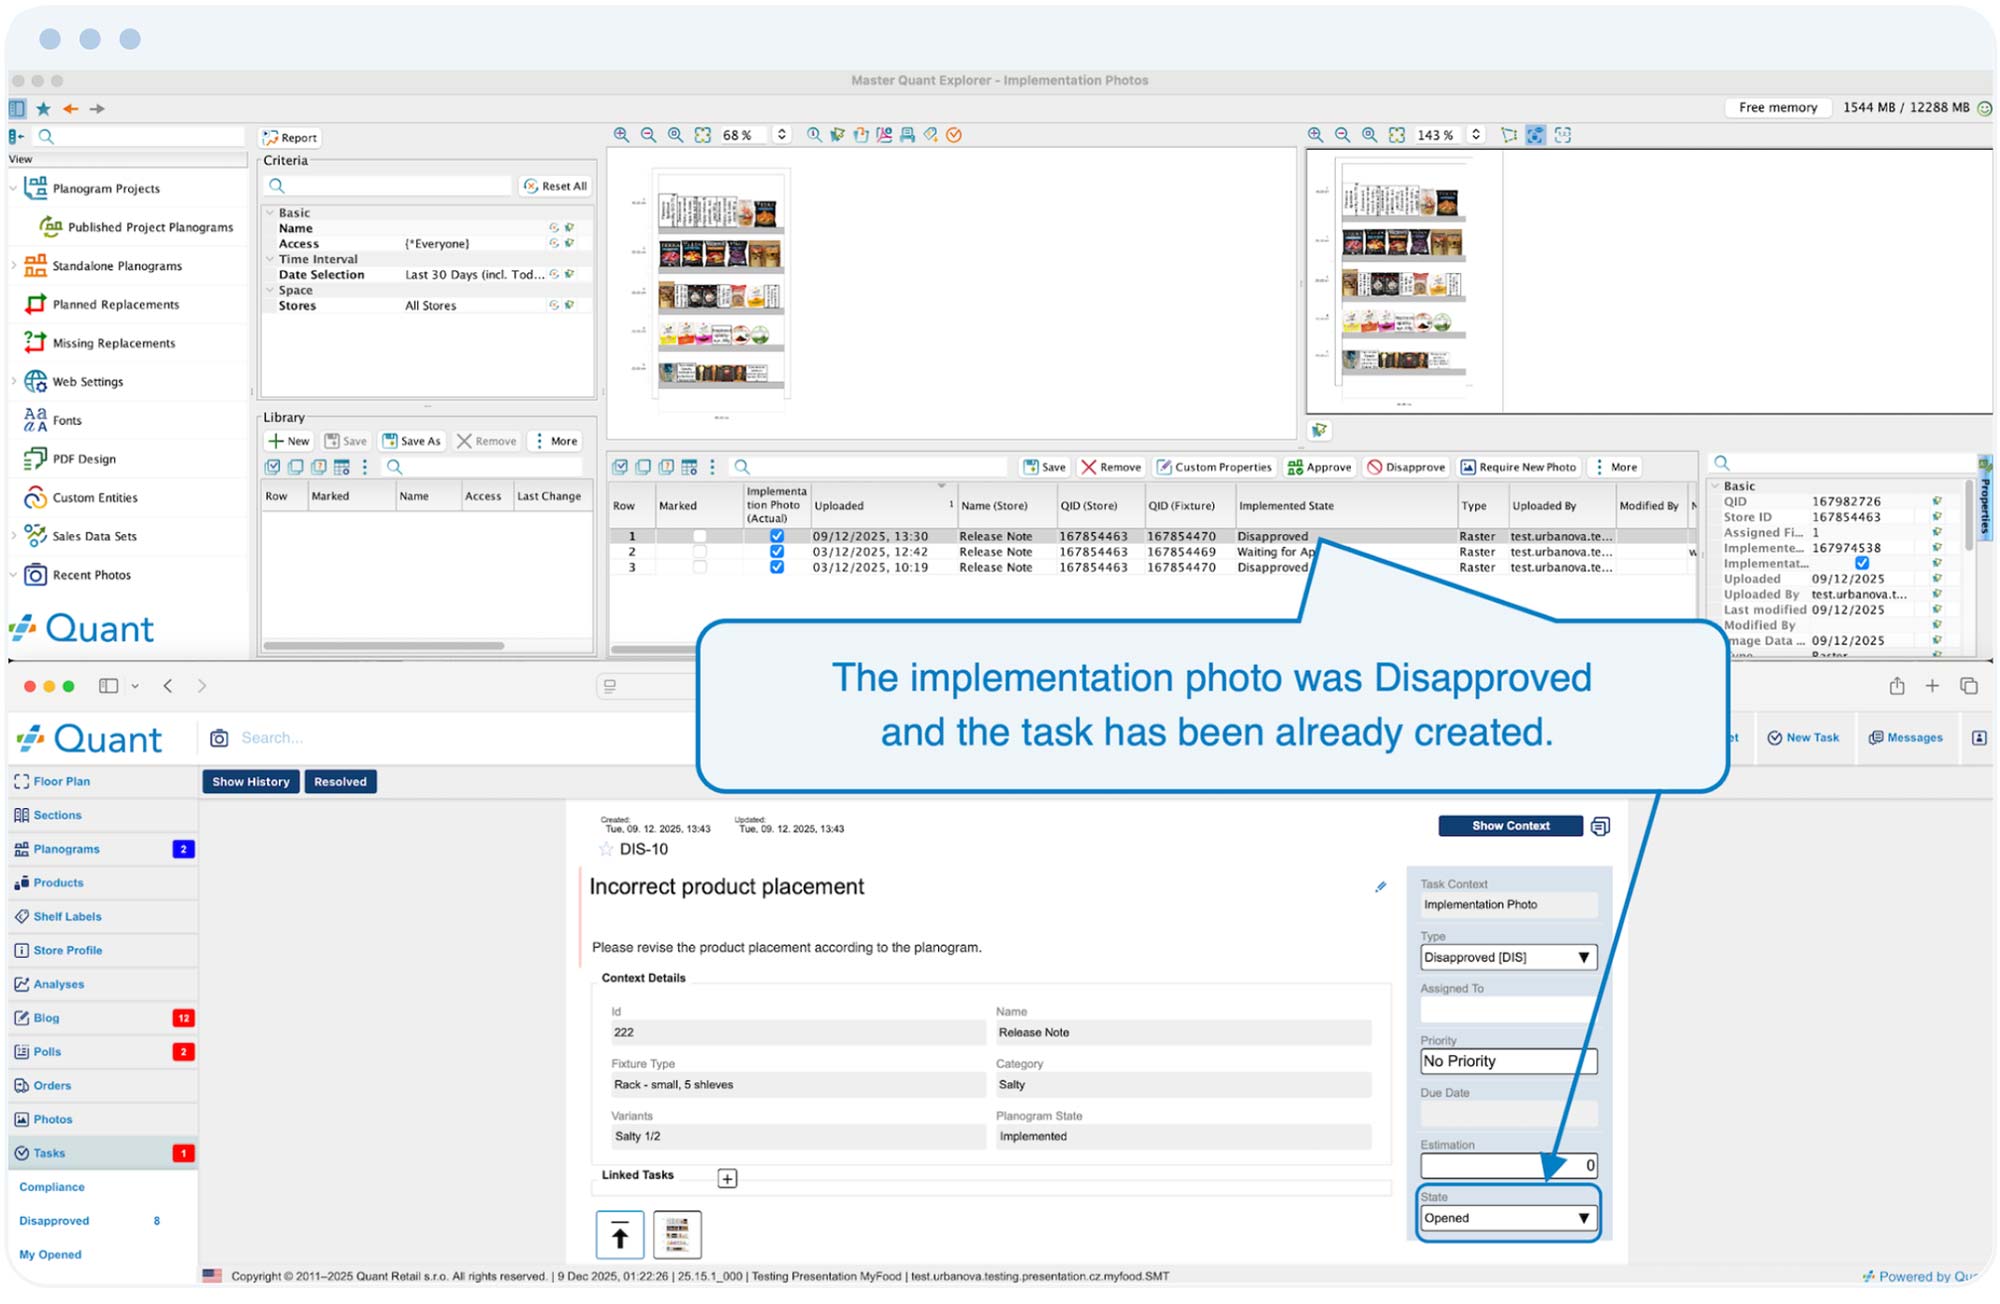Open the State dropdown showing Opened

(x=1508, y=1218)
